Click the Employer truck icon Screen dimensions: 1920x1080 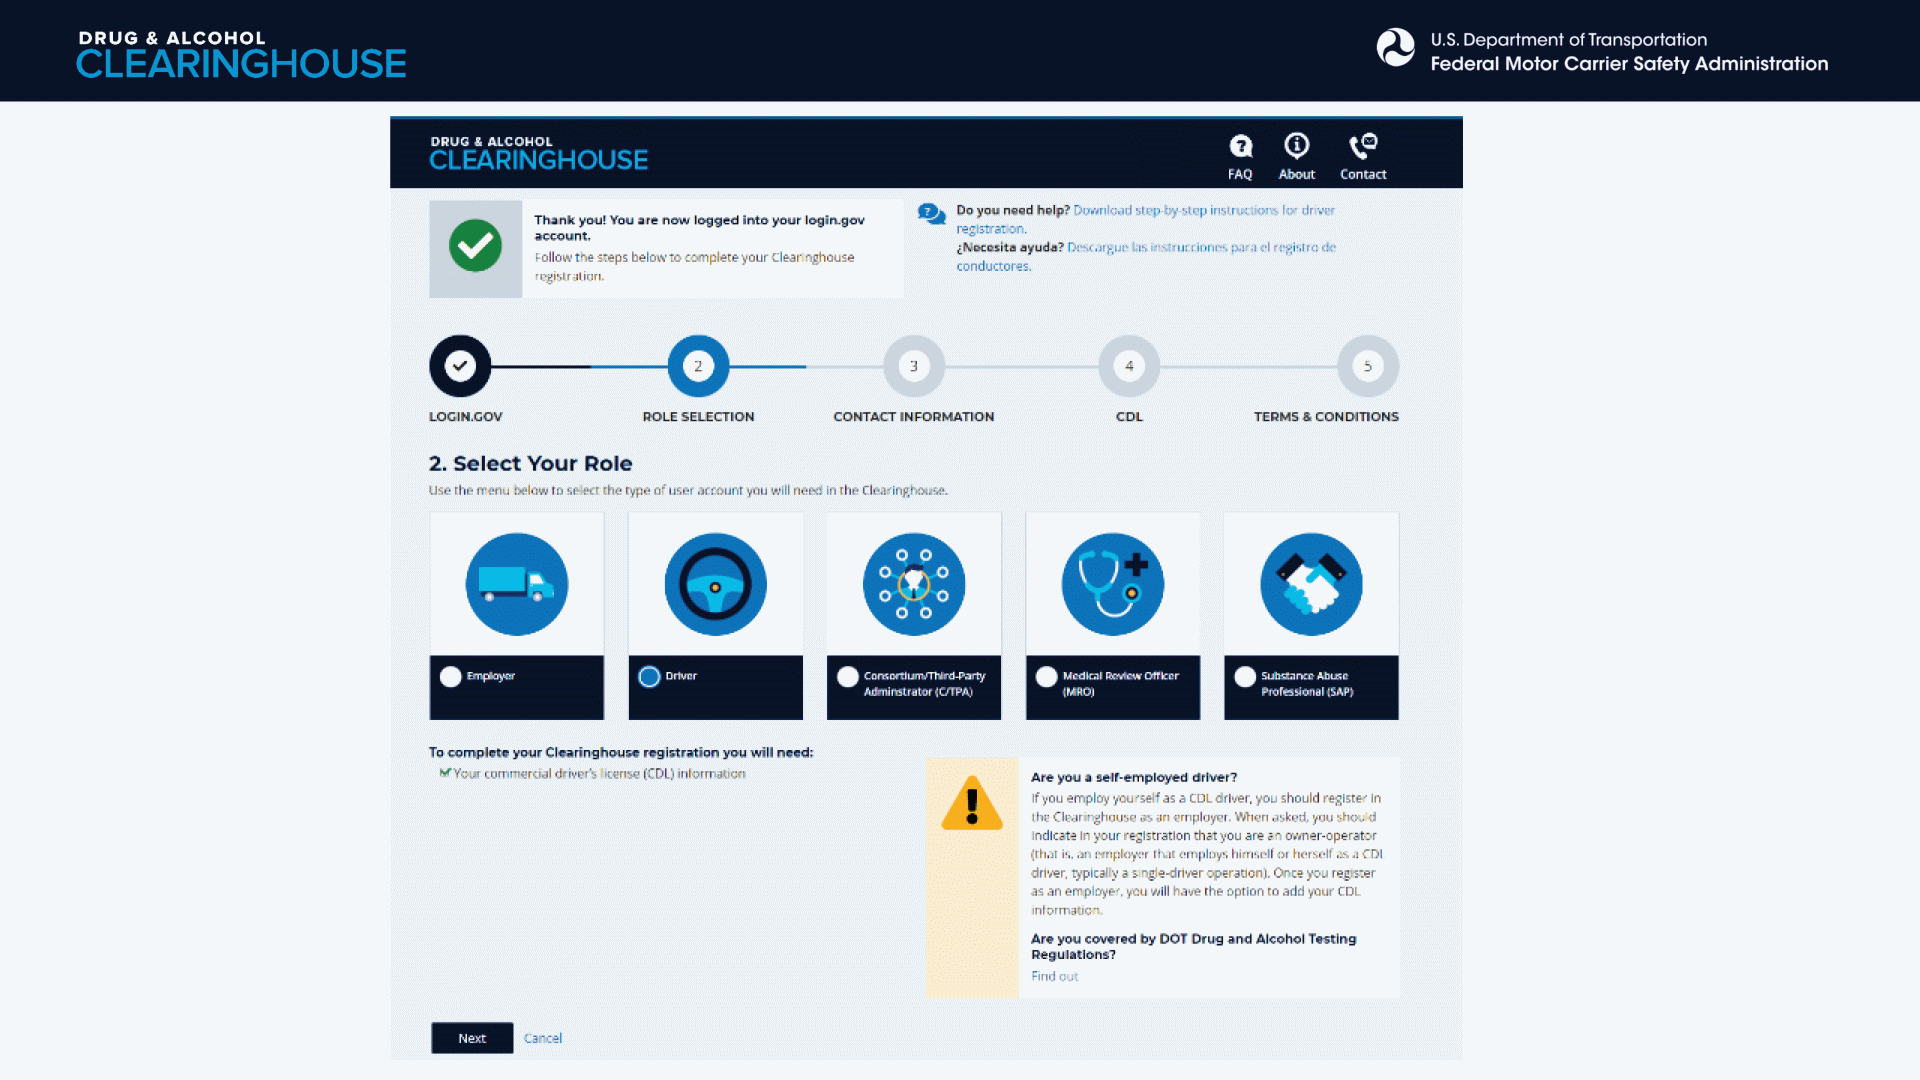point(516,584)
